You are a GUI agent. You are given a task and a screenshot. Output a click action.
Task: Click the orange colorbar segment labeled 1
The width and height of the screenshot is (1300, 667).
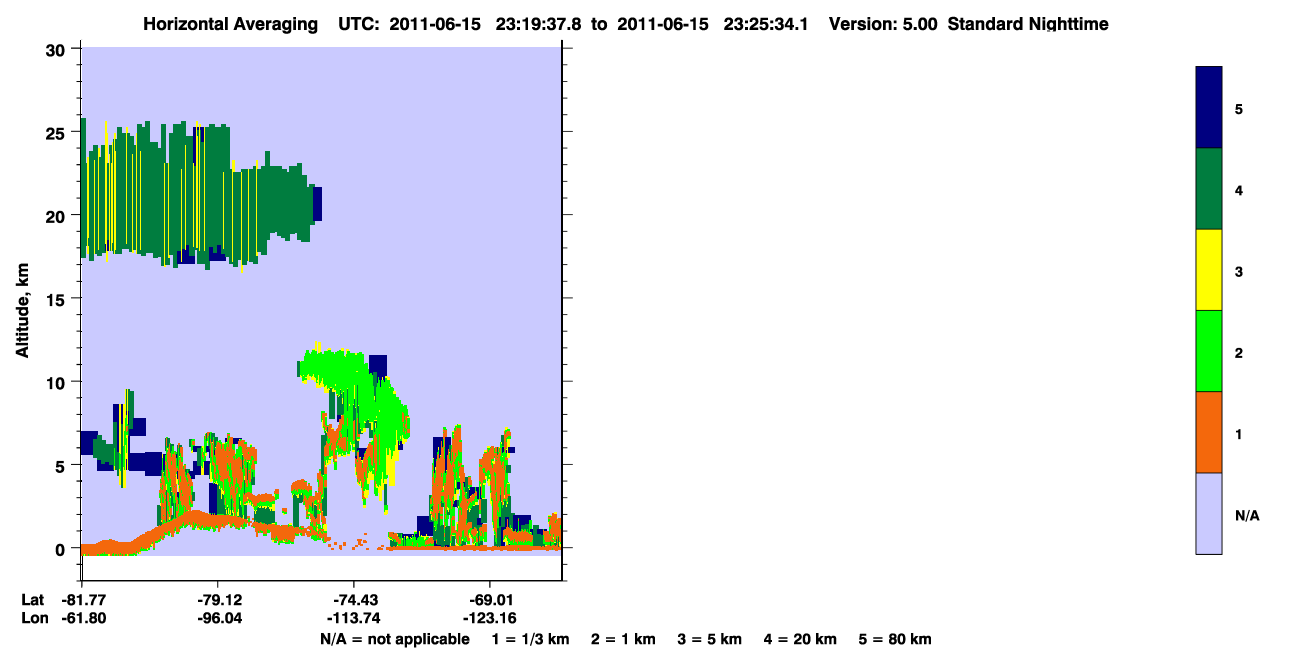(x=1209, y=432)
